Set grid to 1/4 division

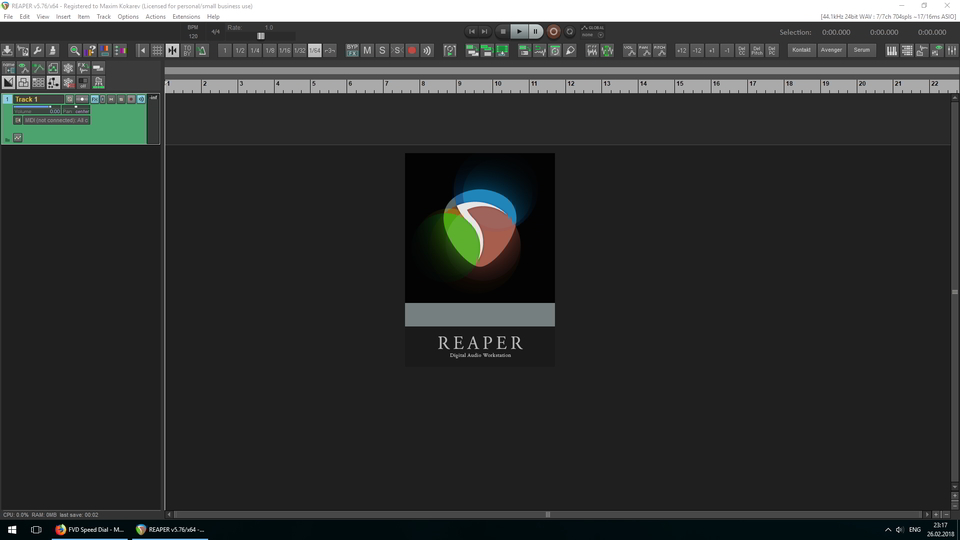pyautogui.click(x=255, y=50)
